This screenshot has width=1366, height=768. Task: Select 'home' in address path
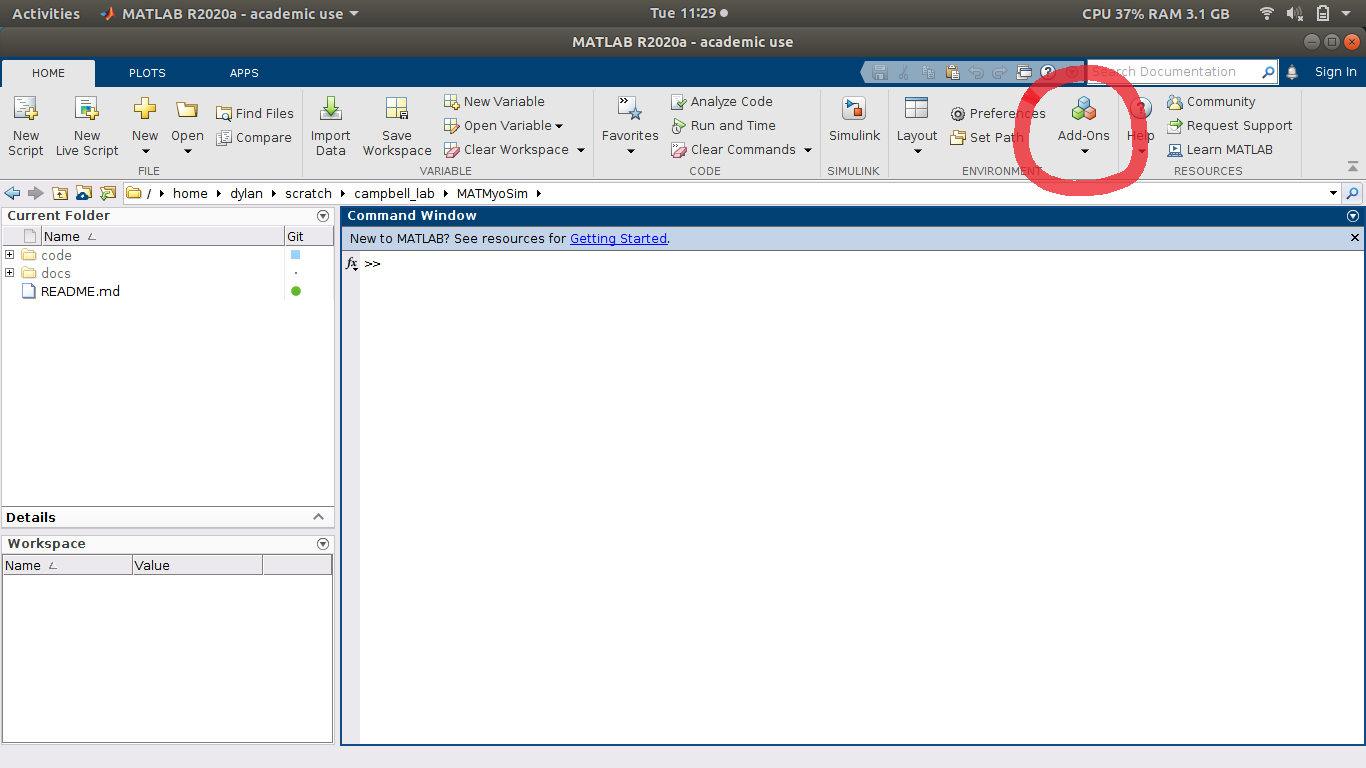click(x=190, y=193)
